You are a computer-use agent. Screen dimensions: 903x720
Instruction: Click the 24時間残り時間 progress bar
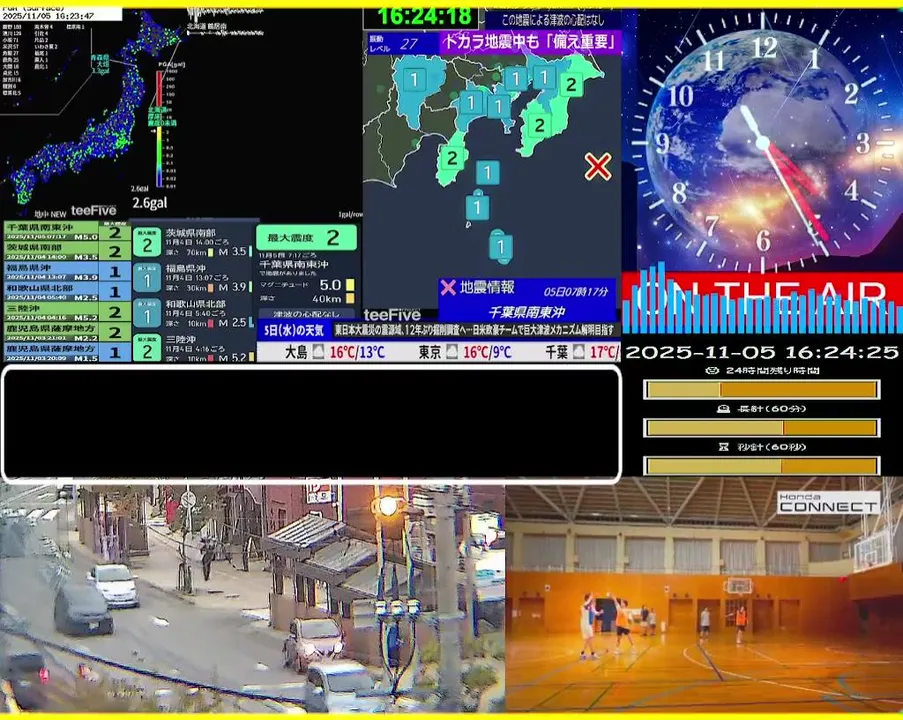coord(761,390)
